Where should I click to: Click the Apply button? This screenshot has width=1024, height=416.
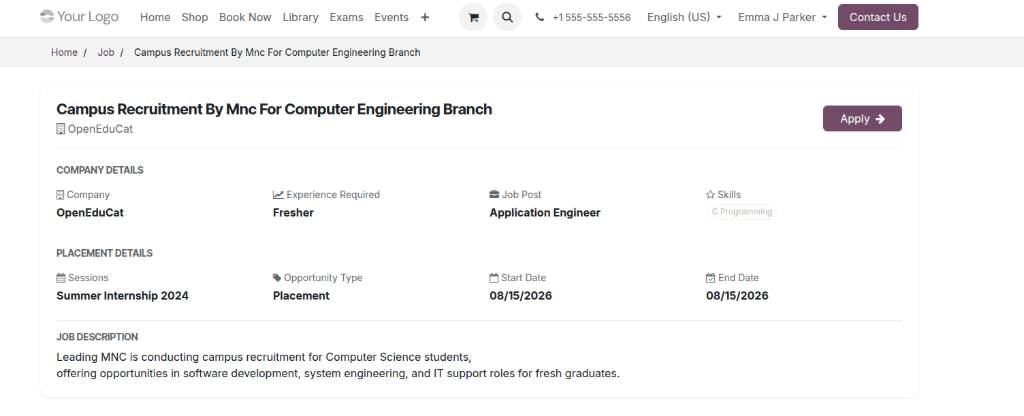[862, 119]
